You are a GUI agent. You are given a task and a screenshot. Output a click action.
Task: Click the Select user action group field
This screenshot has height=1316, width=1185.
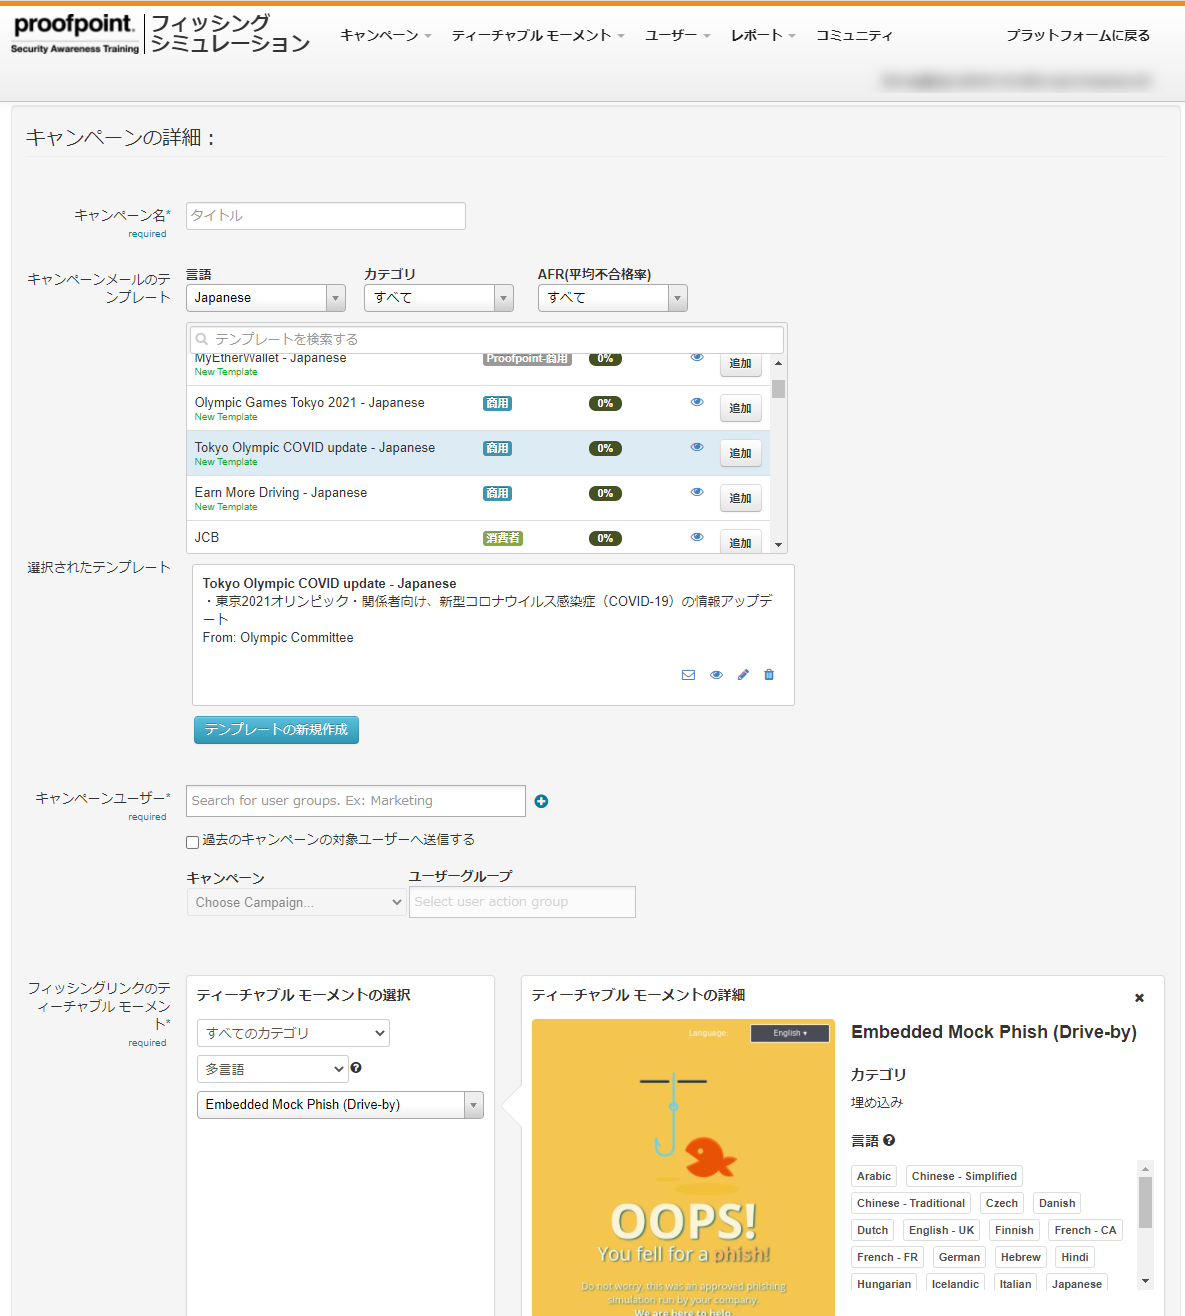pos(522,902)
